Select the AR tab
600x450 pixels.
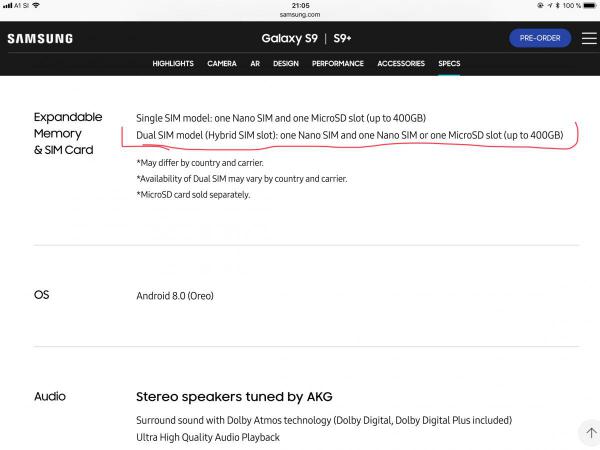point(255,64)
